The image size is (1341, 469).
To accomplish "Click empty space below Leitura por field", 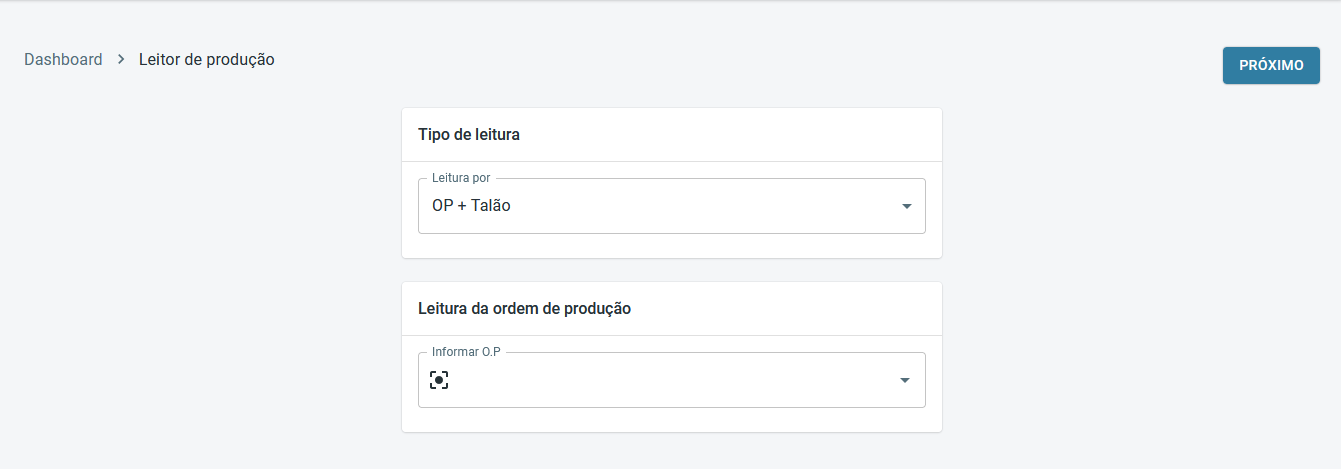I will [x=670, y=246].
